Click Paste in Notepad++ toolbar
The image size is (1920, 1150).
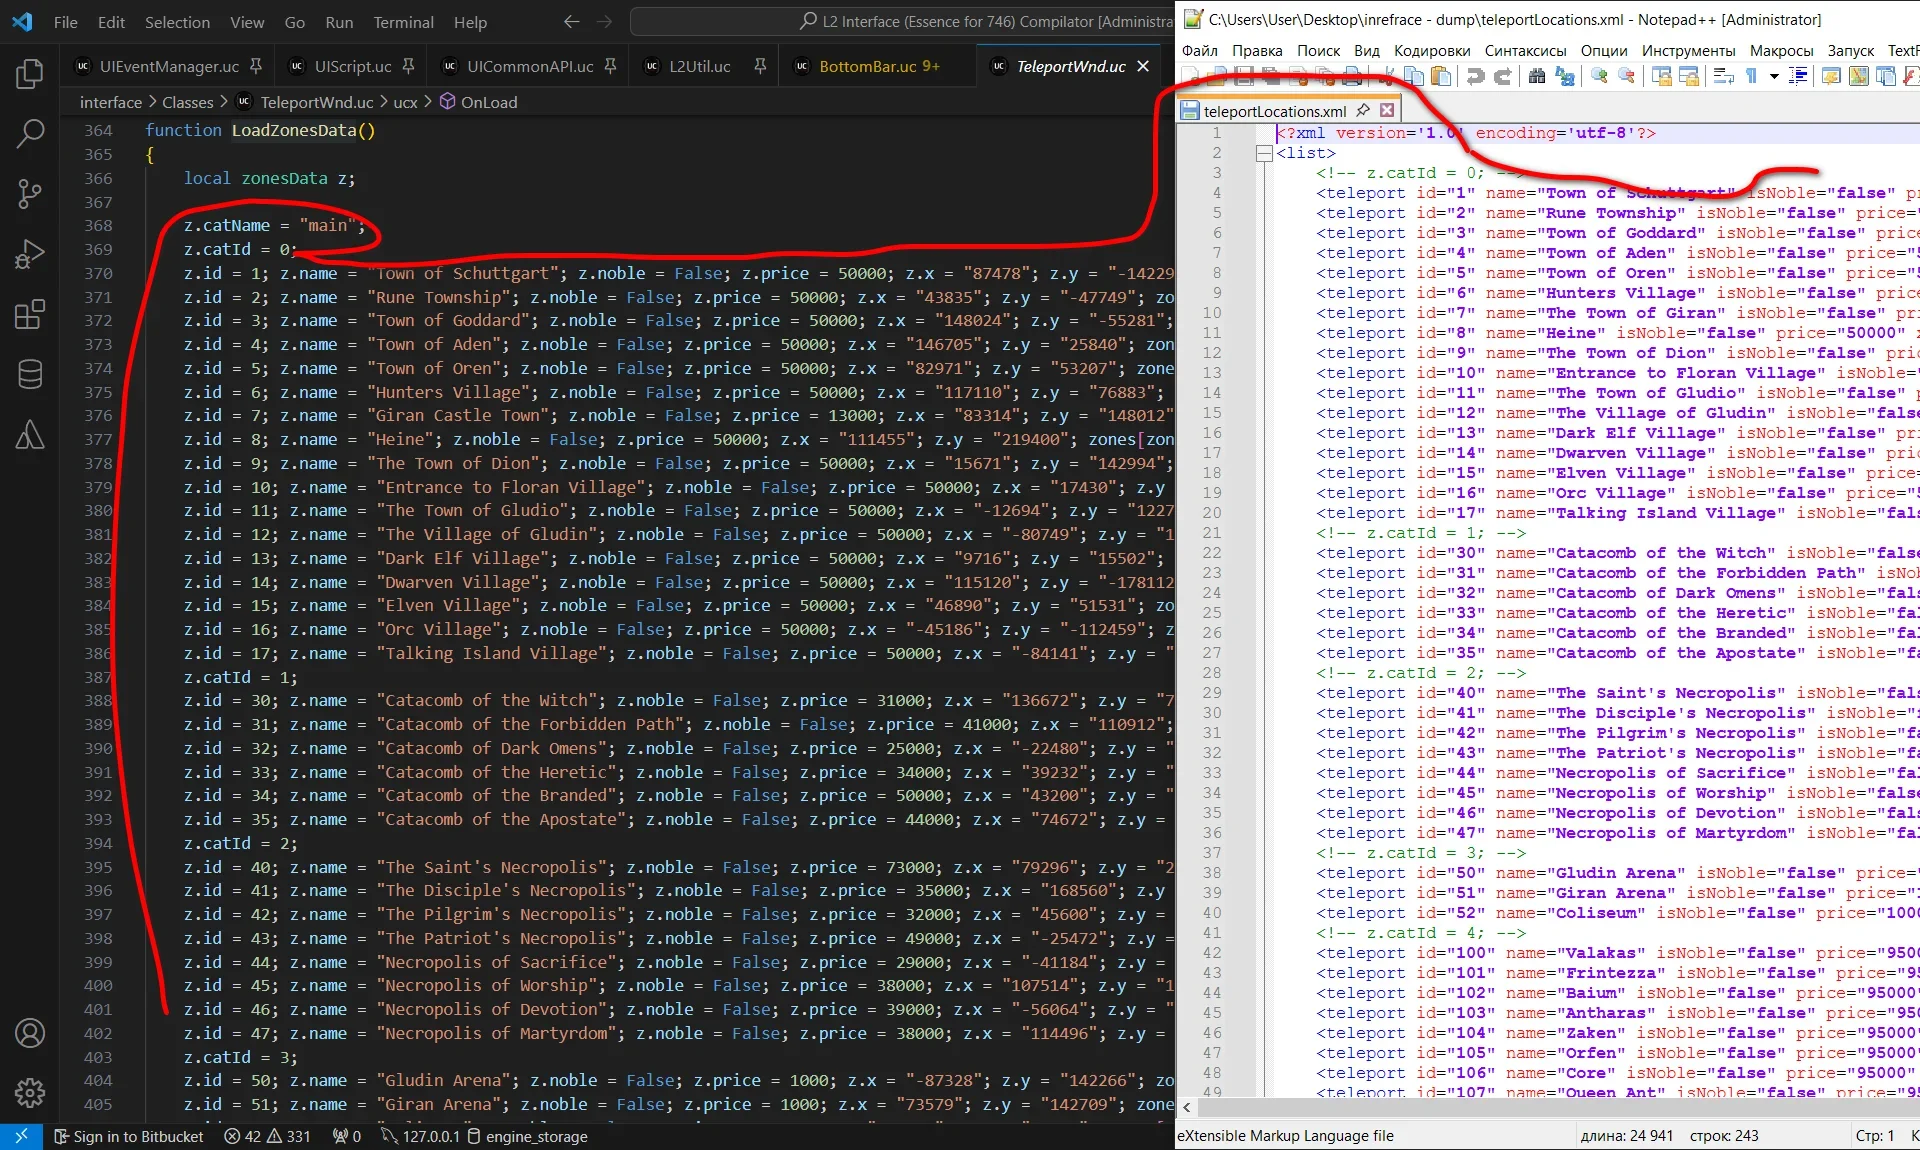pyautogui.click(x=1441, y=76)
